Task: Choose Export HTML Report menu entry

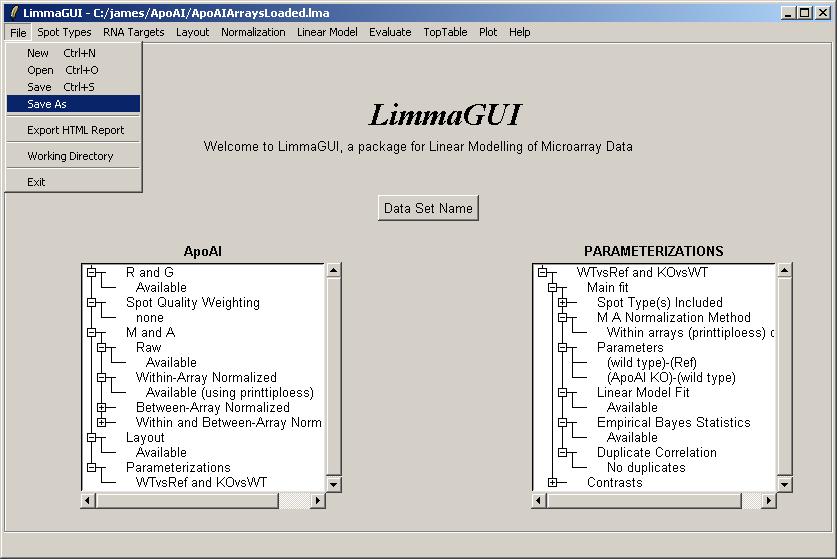Action: point(75,130)
